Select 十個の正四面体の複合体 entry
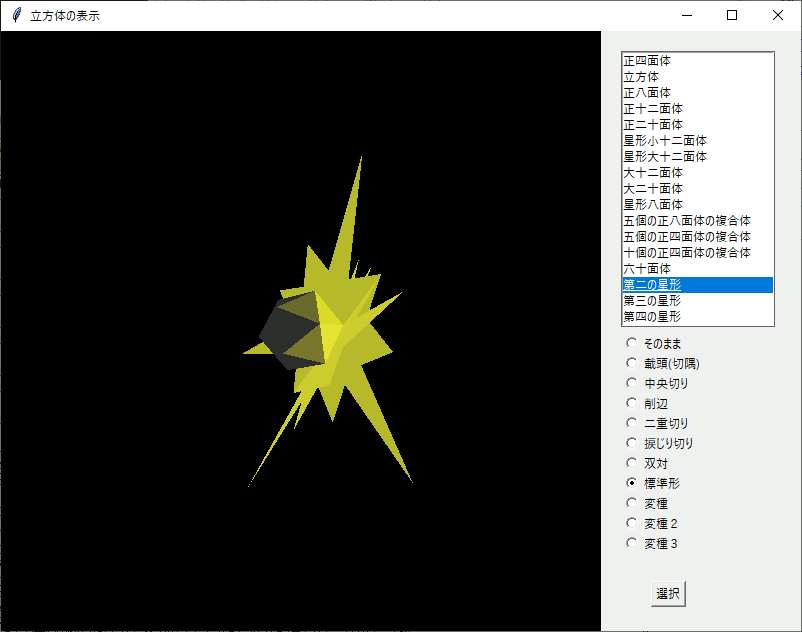The height and width of the screenshot is (632, 802). click(698, 253)
